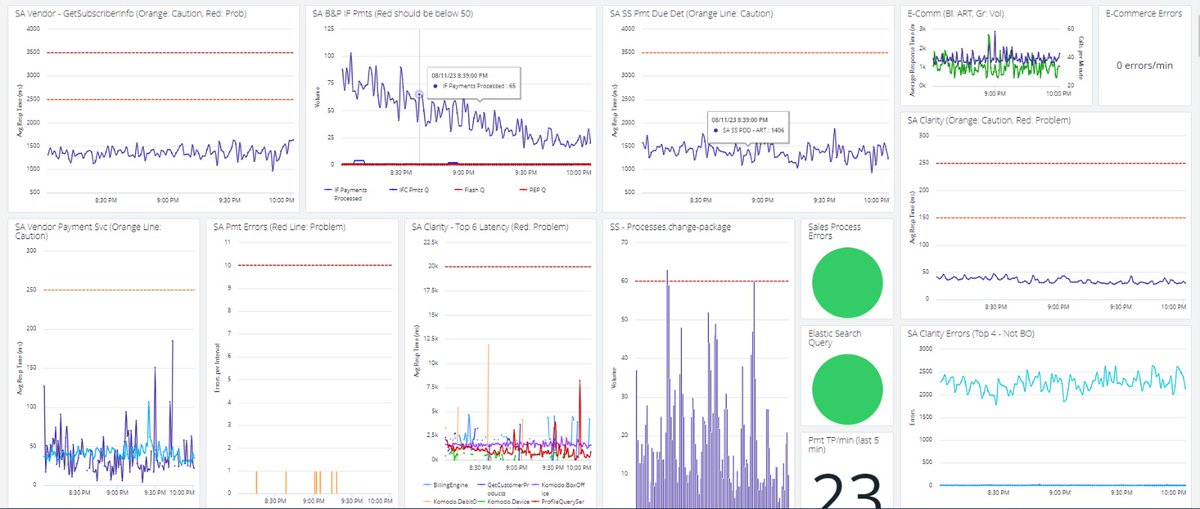This screenshot has height=509, width=1200.
Task: Click the red 20k line in Top 6 Latency
Action: [x=519, y=267]
